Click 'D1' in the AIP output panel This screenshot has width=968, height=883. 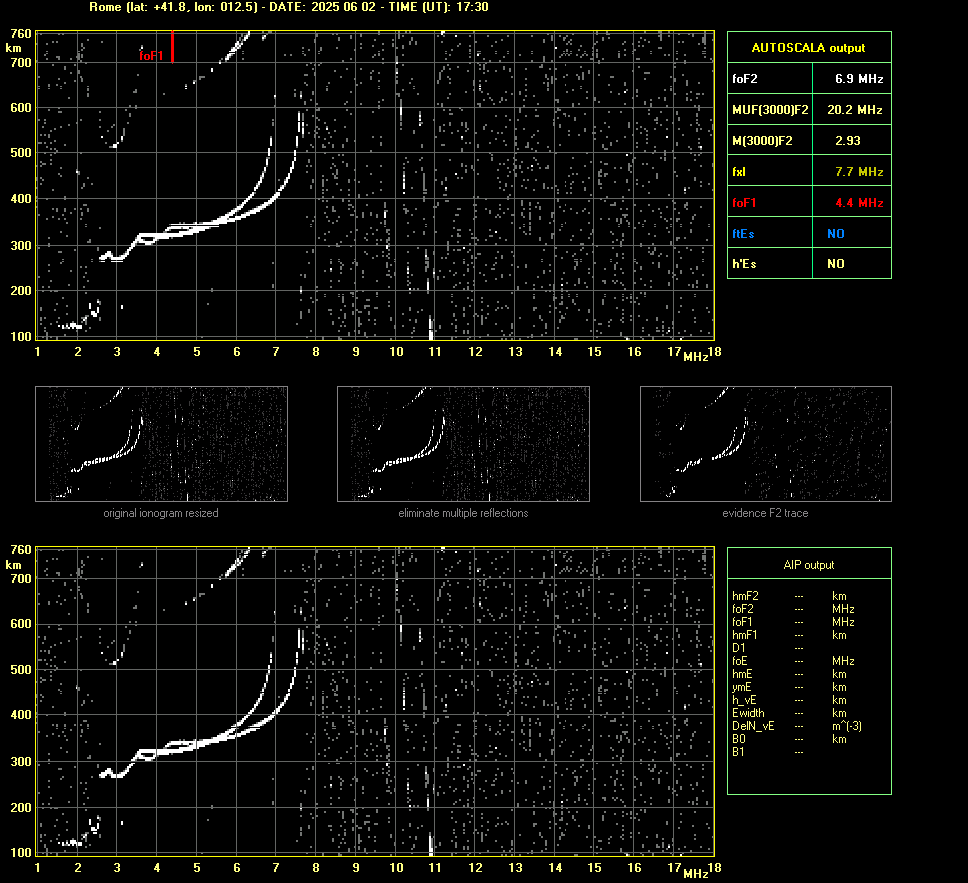pos(738,648)
